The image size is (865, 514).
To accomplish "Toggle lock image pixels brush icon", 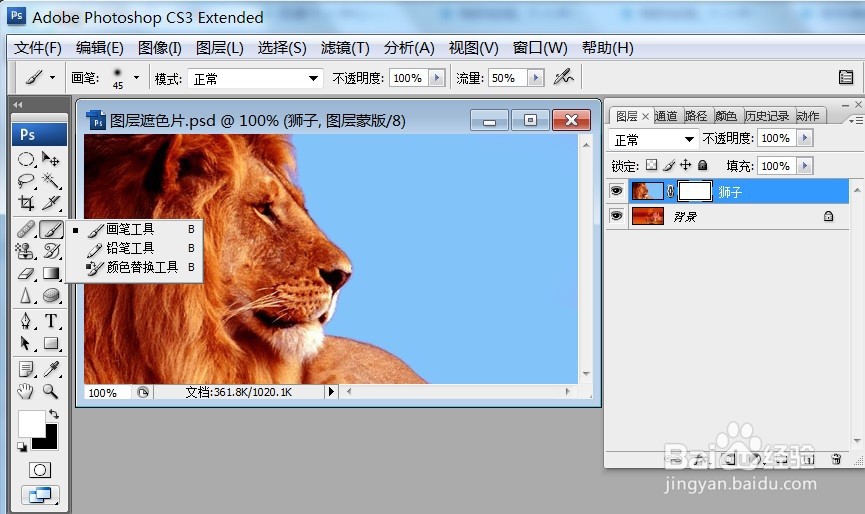I will point(669,165).
